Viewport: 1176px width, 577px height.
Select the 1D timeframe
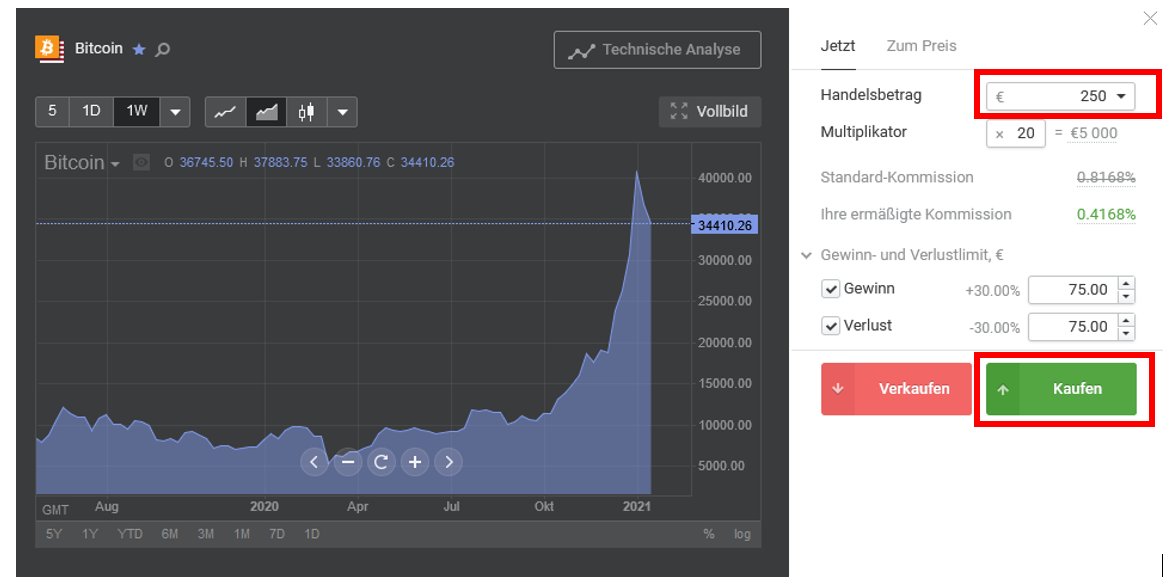coord(91,112)
